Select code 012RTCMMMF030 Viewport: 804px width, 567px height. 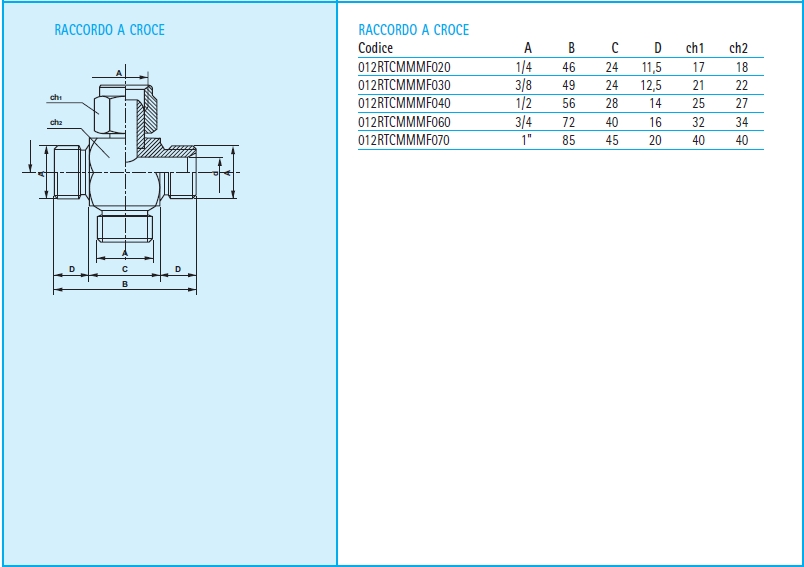404,85
